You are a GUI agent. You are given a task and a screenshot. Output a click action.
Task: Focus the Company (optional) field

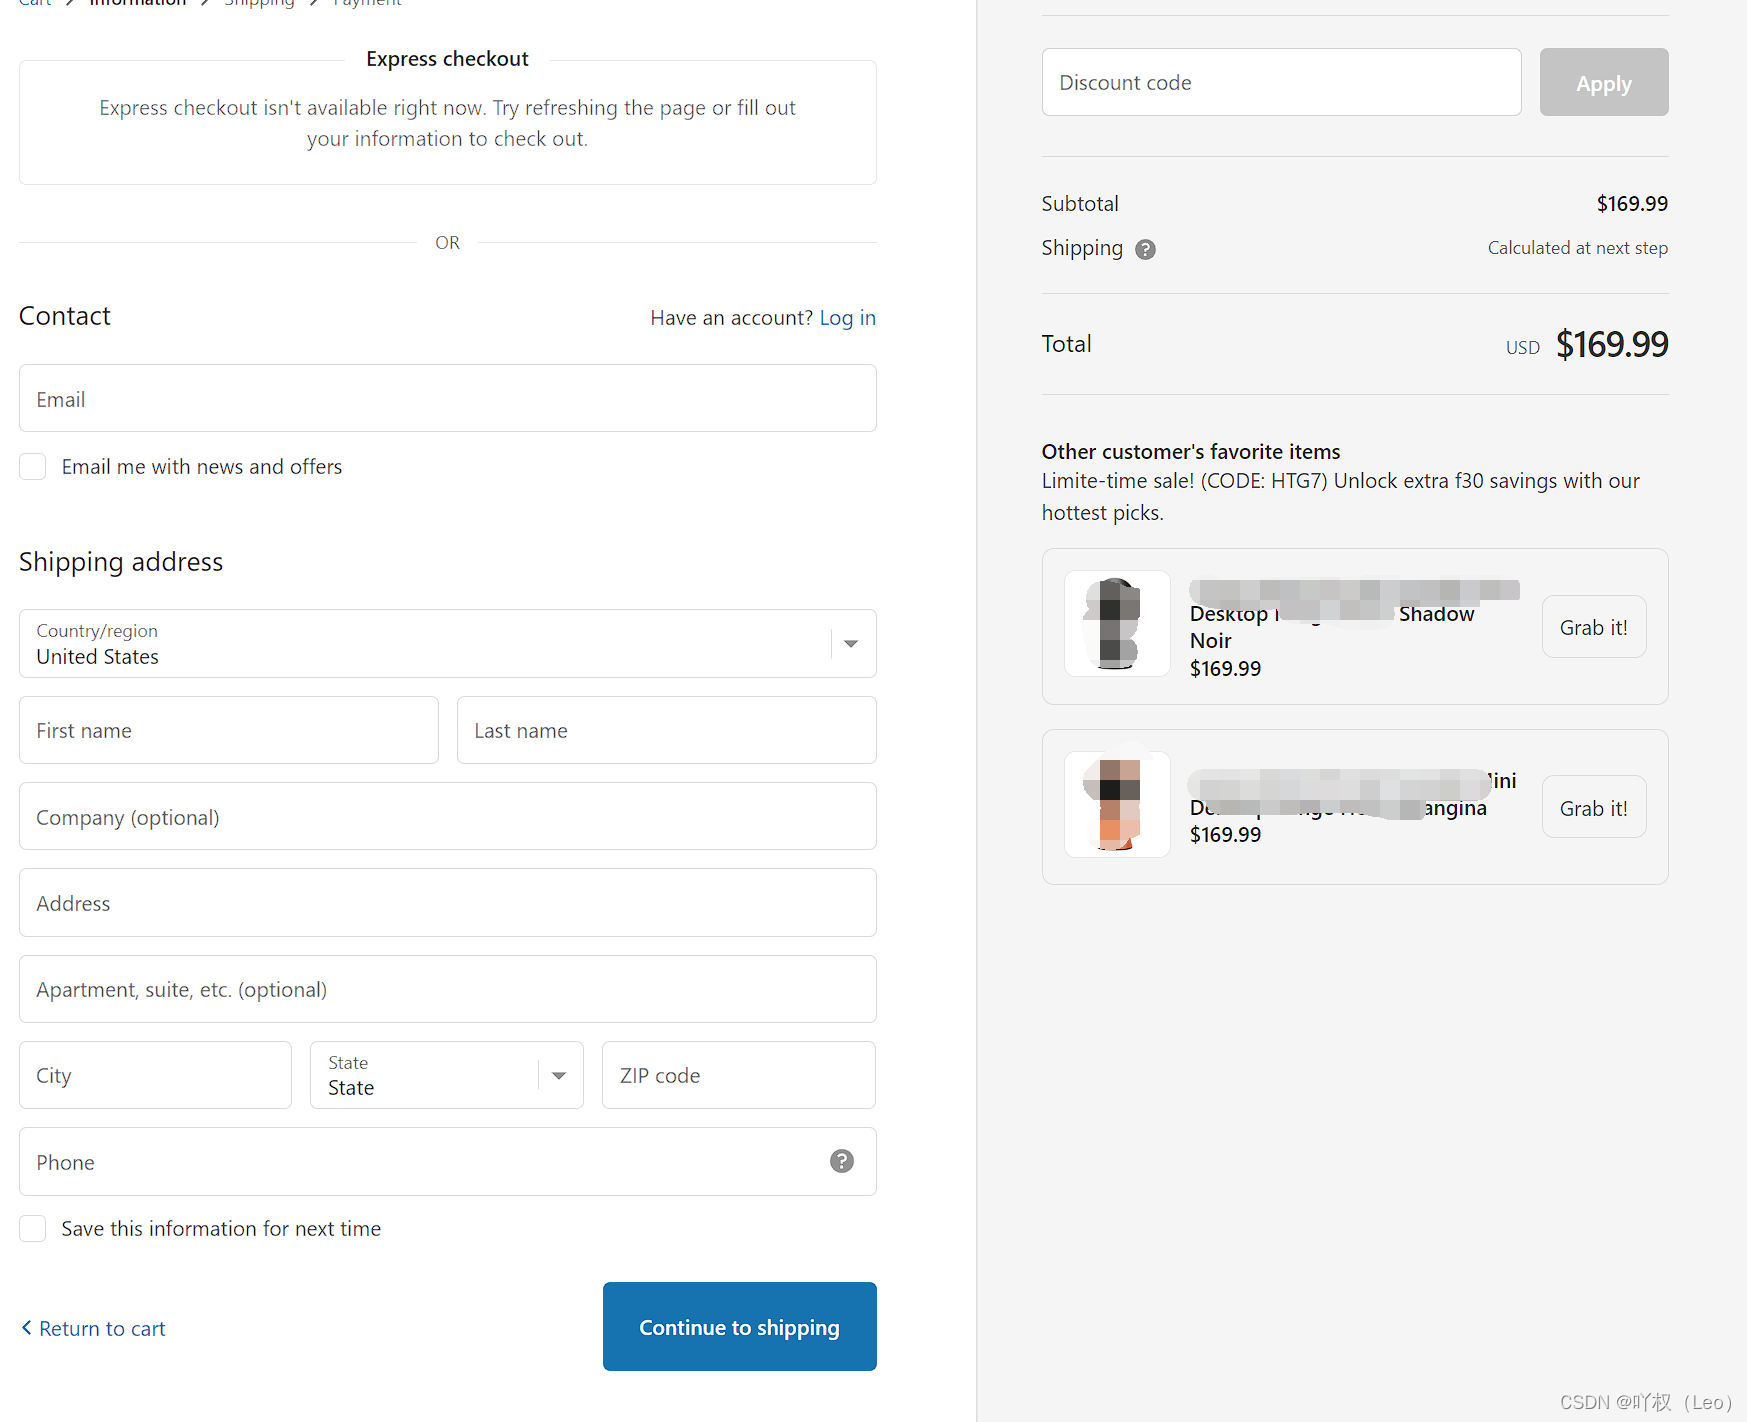(447, 816)
